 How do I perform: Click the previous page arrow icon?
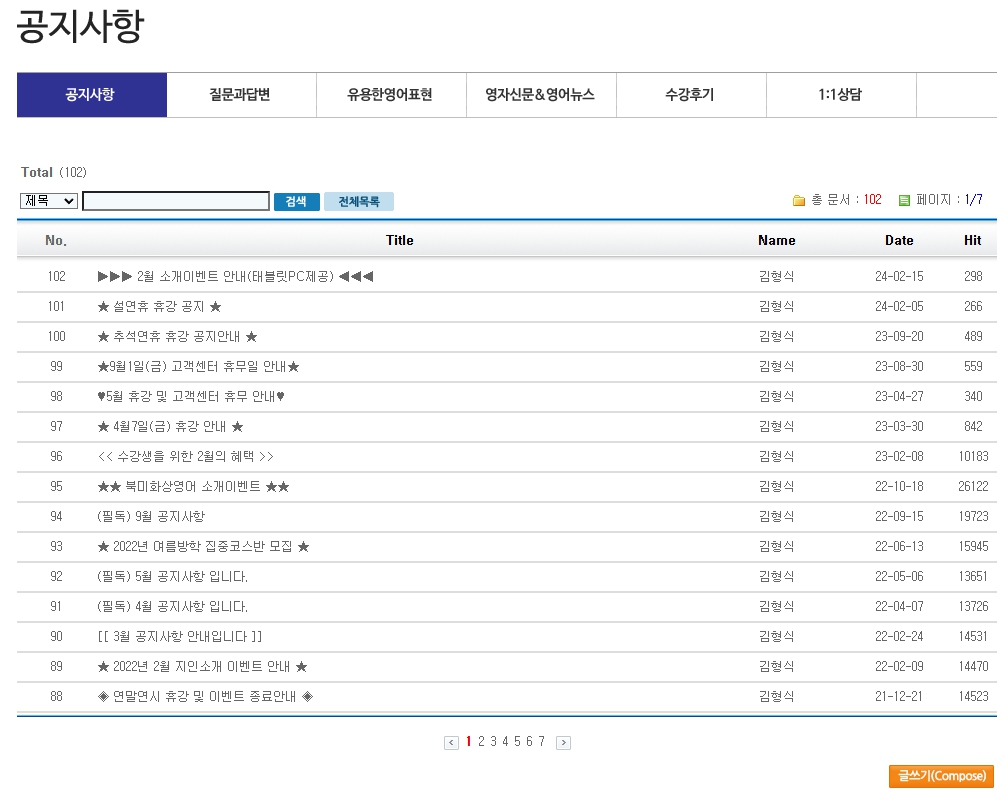[x=451, y=742]
